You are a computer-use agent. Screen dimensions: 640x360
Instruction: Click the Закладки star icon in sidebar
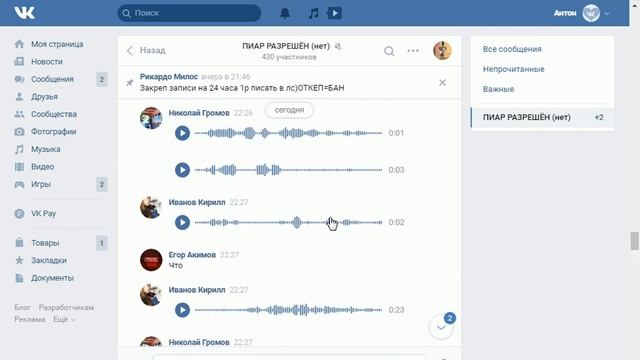pos(19,260)
